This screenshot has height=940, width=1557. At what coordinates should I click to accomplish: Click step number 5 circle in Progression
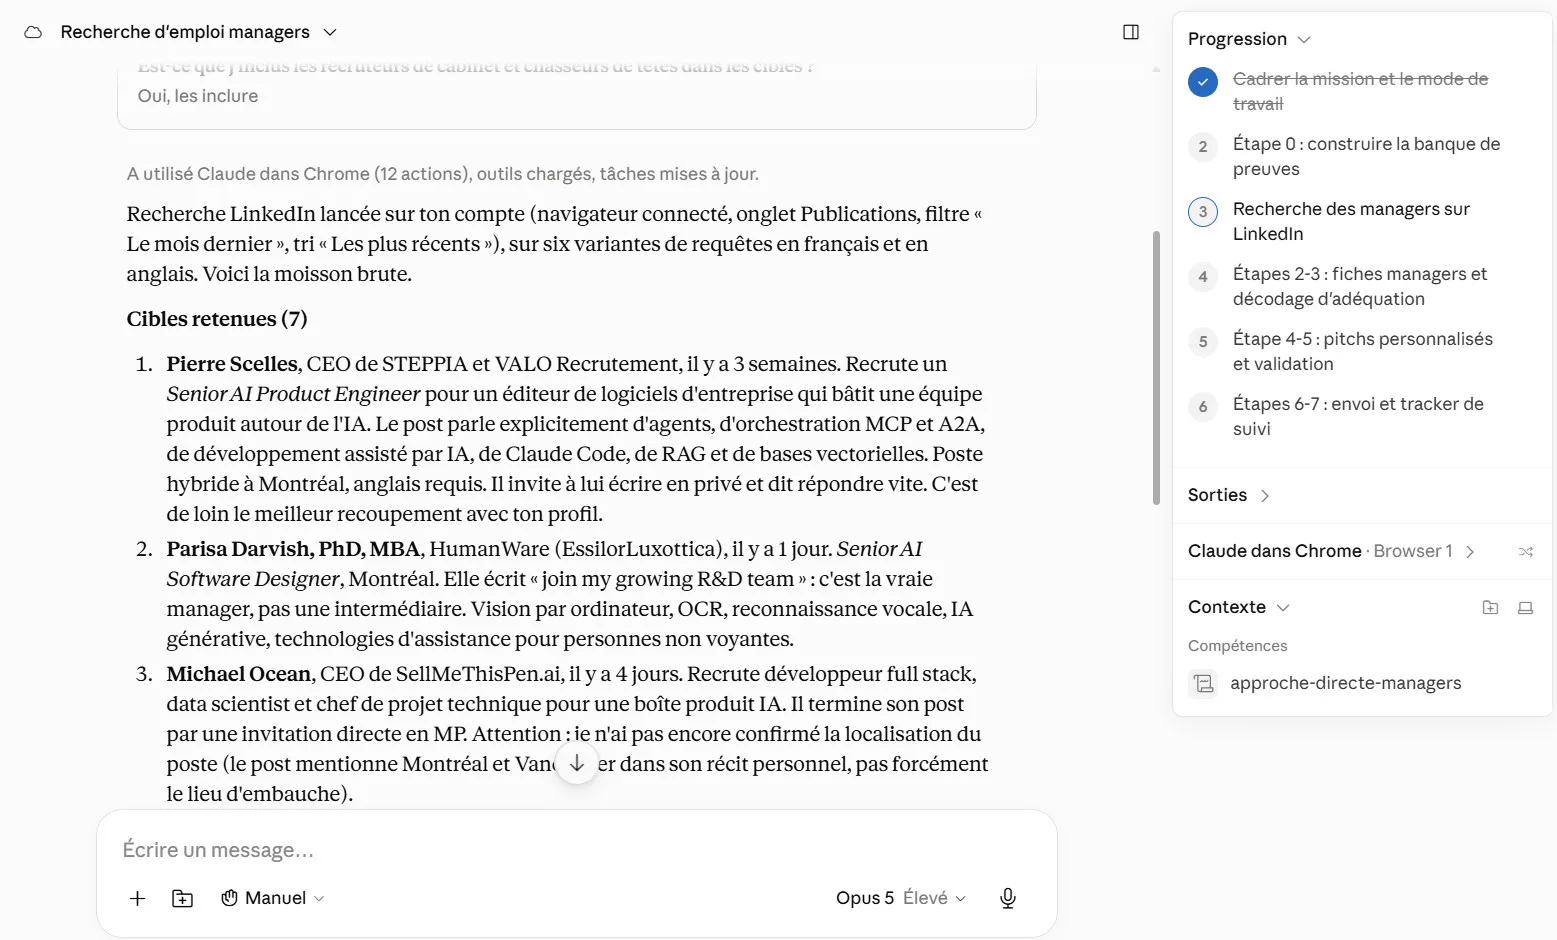coord(1203,342)
